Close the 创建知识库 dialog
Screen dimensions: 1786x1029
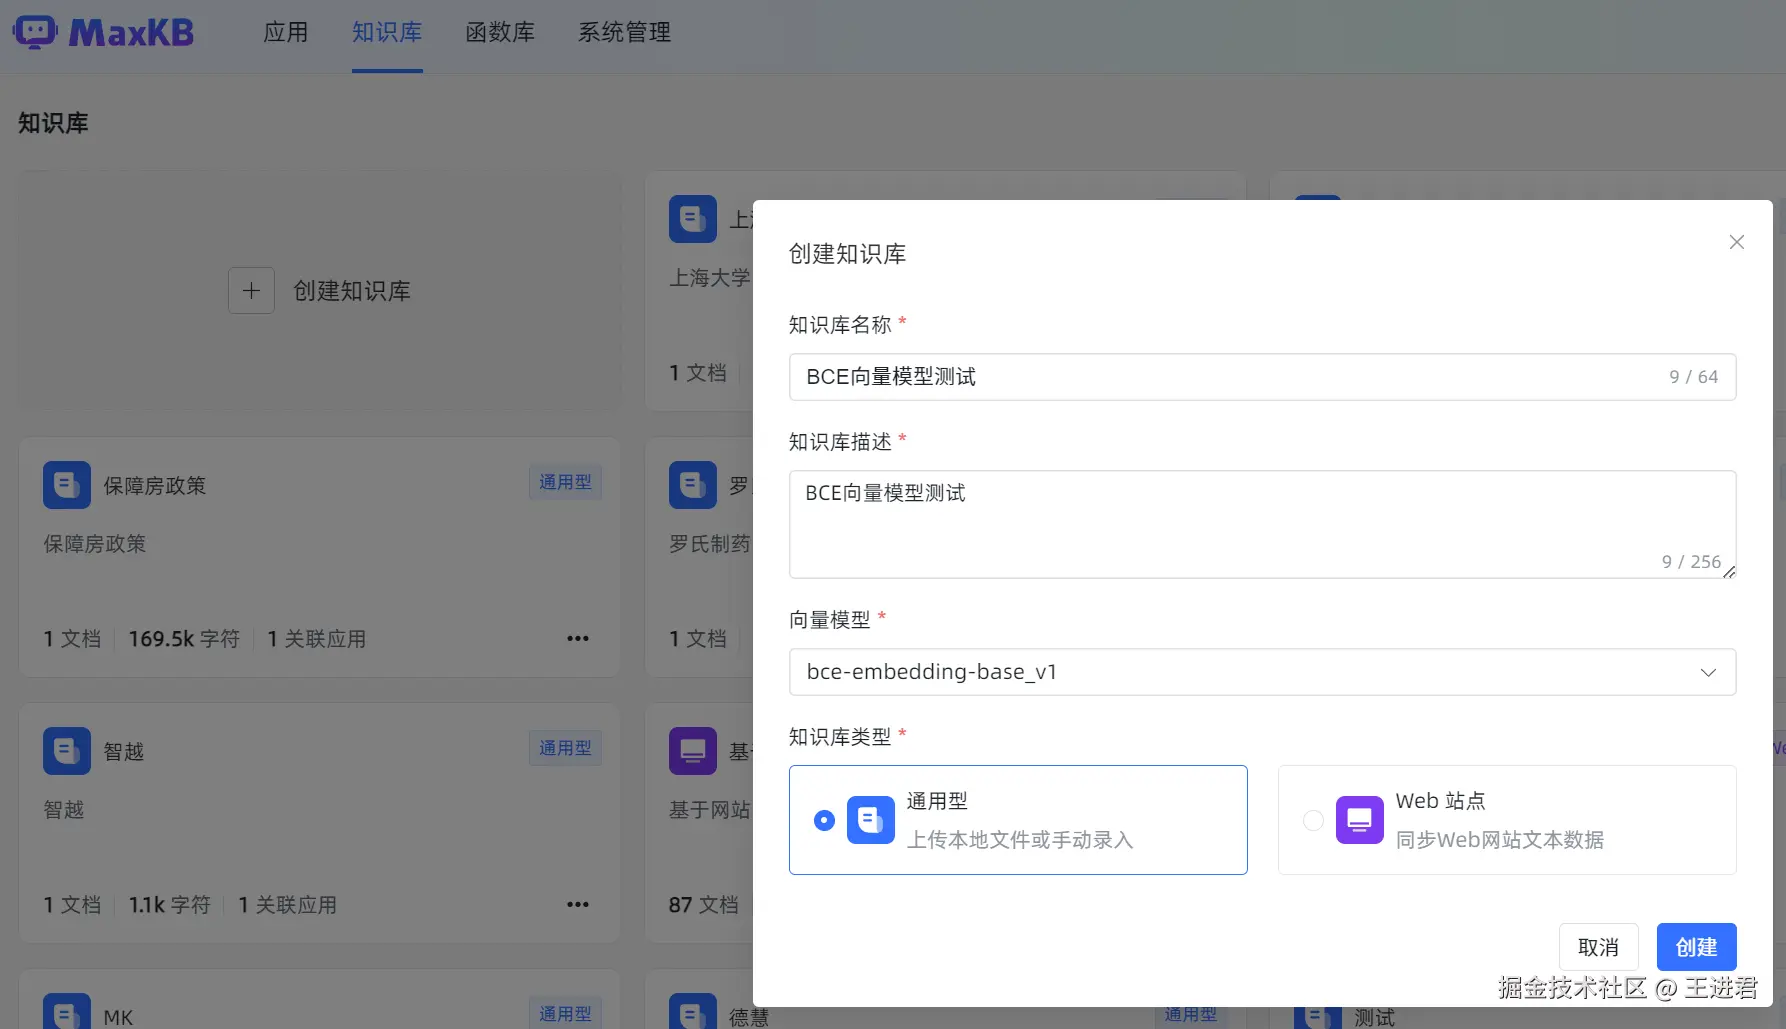point(1737,242)
